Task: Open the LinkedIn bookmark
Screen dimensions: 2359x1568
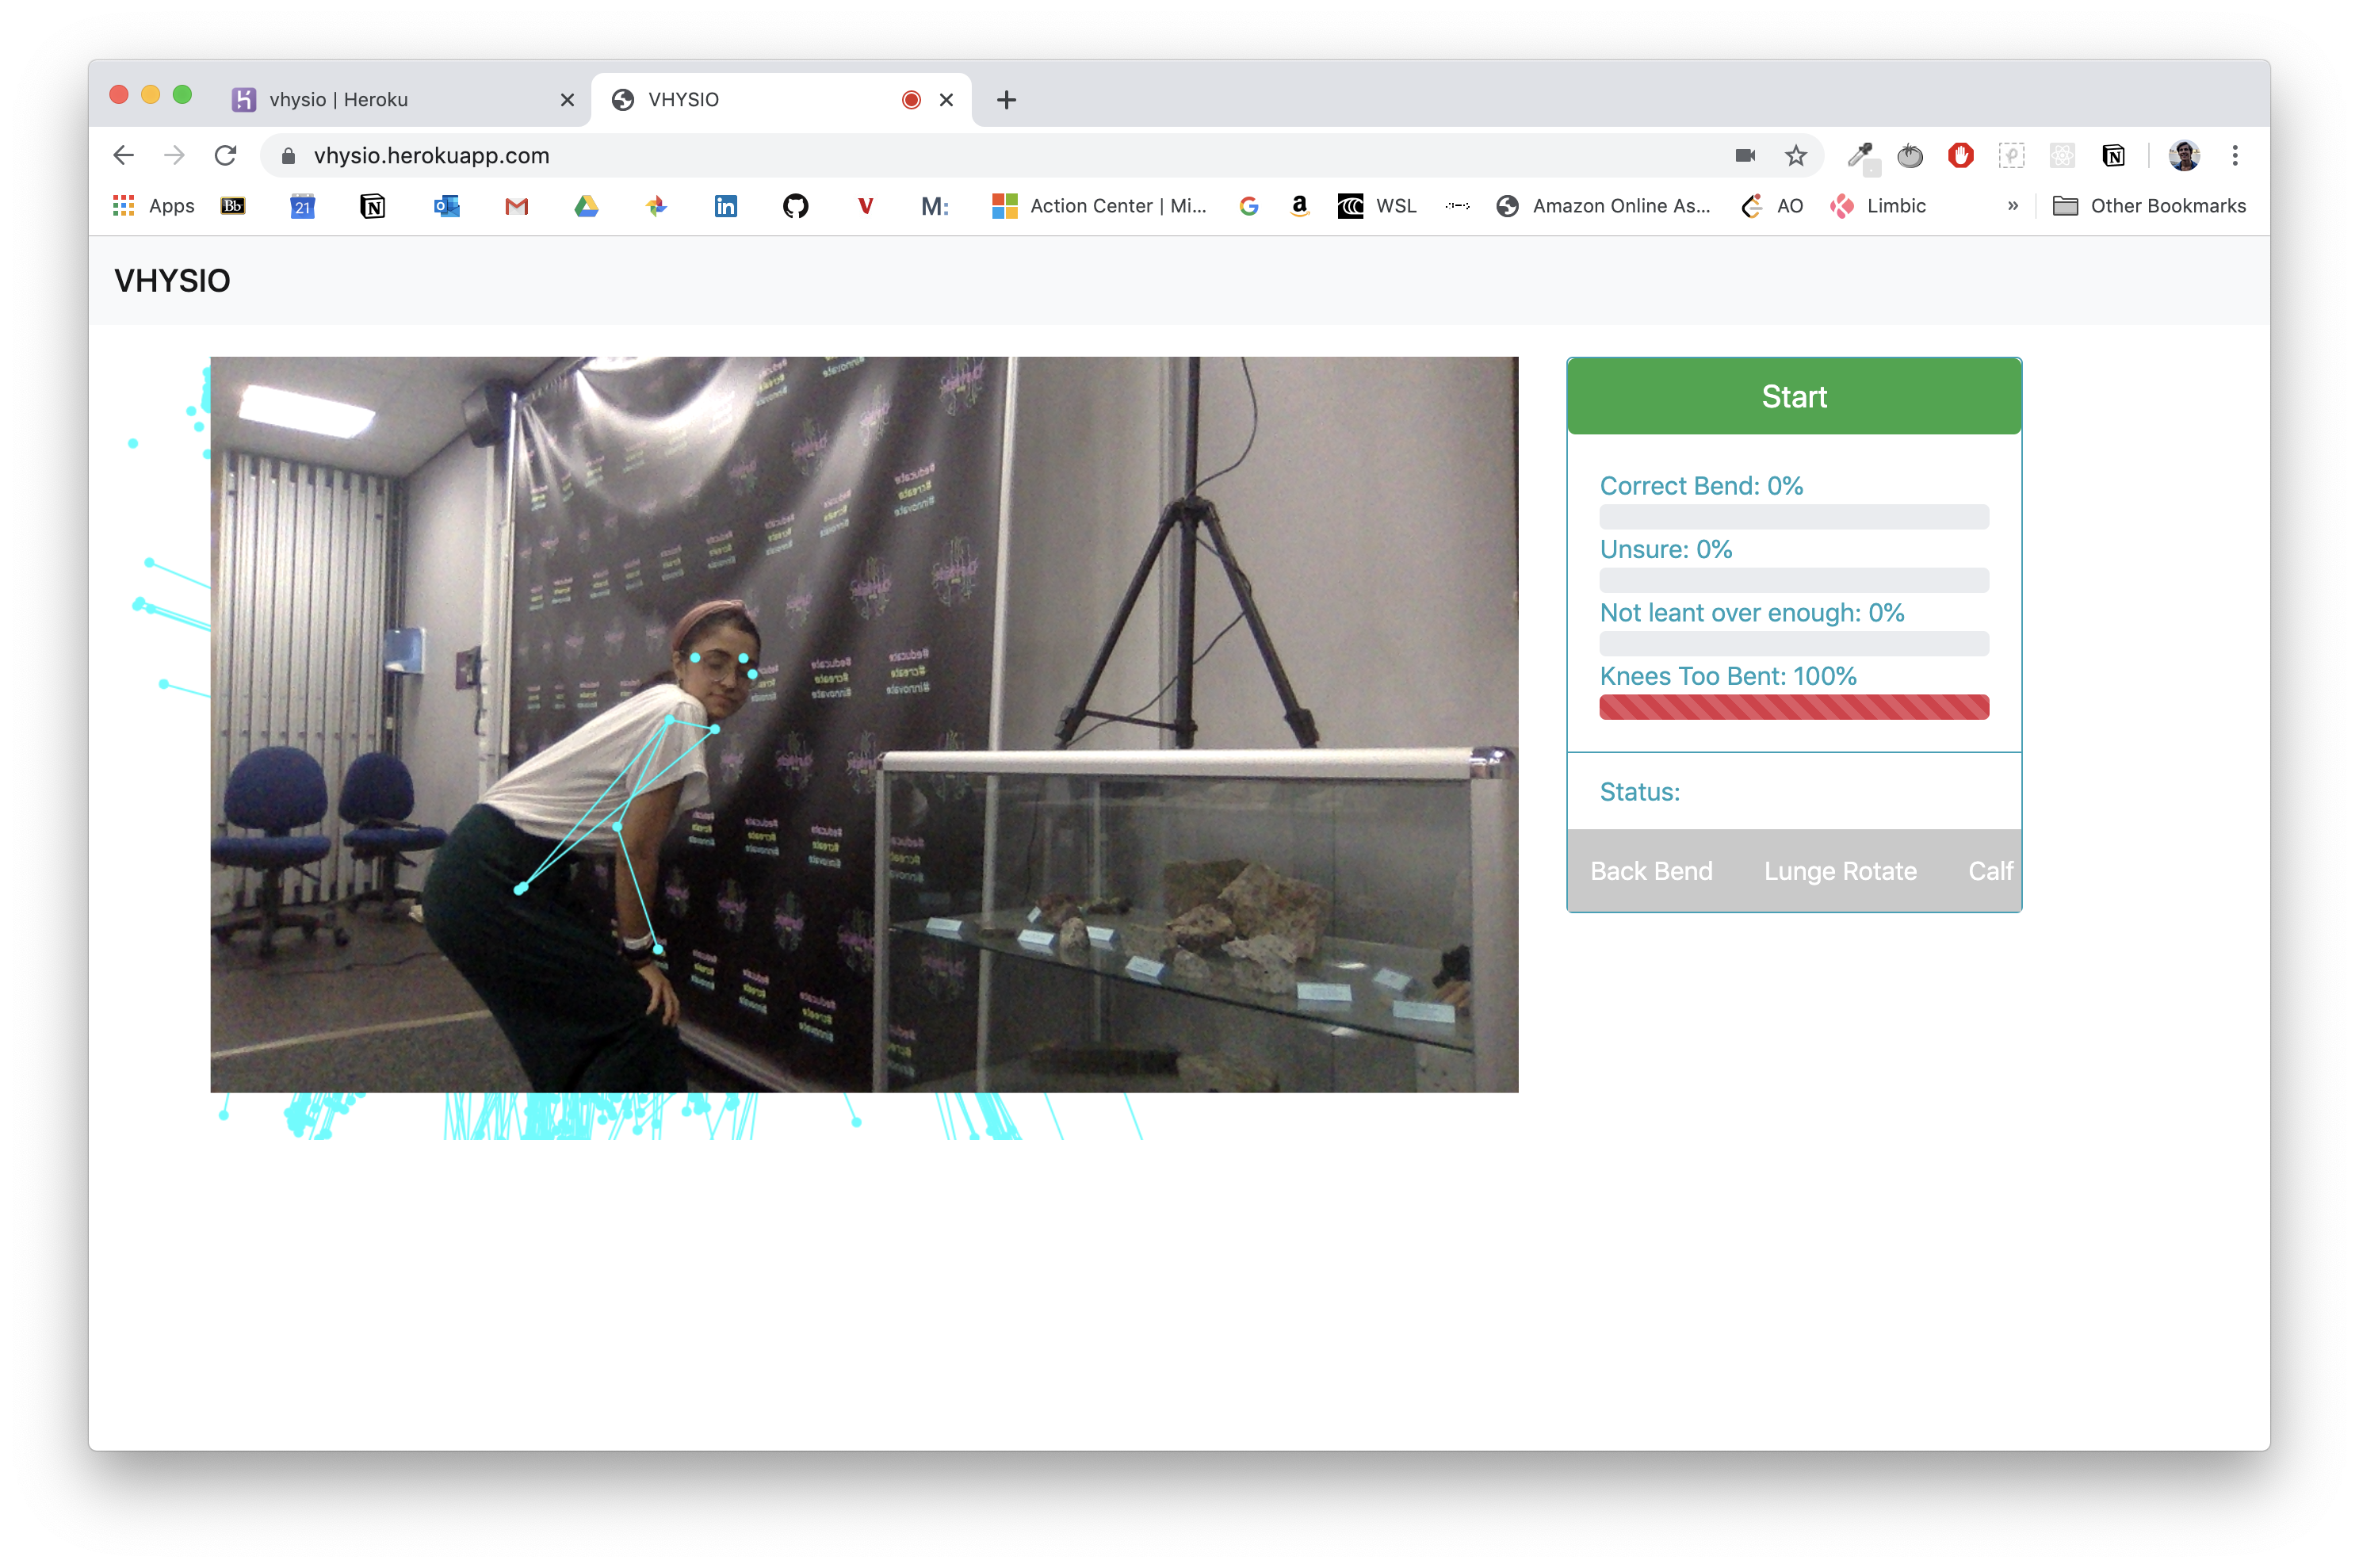Action: coord(725,206)
